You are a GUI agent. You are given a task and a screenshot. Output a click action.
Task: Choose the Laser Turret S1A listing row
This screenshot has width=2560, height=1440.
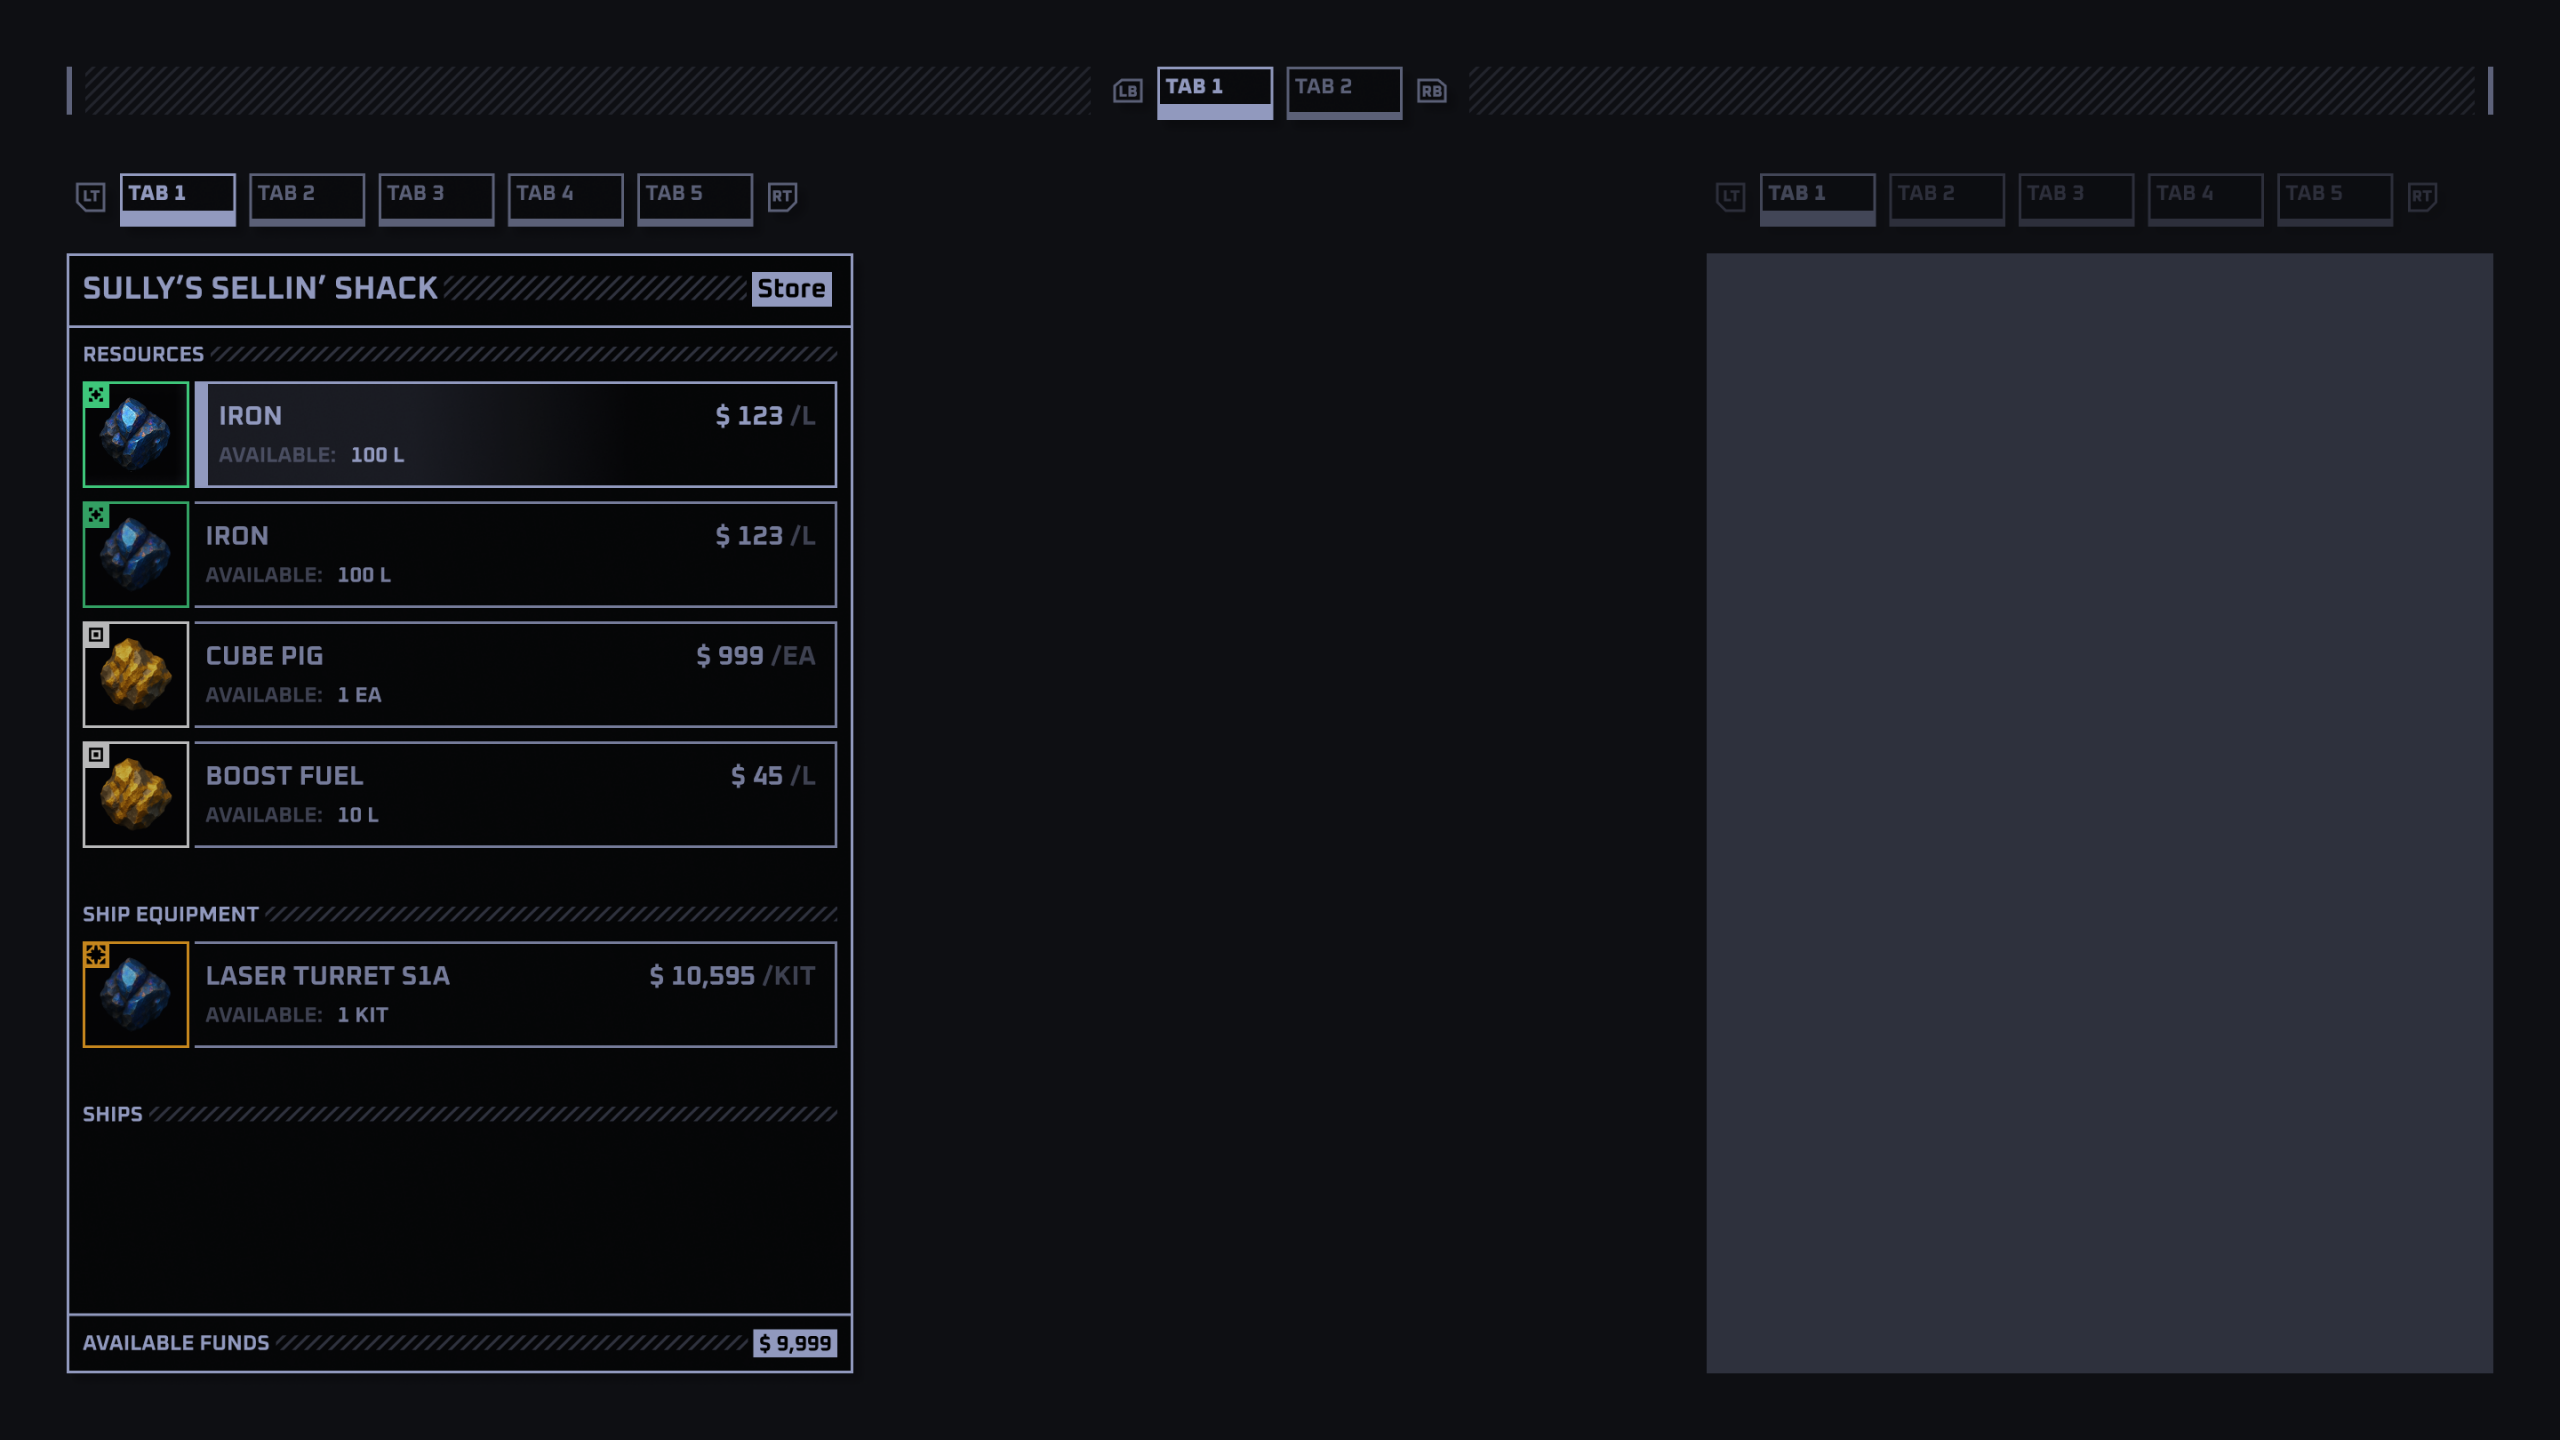(x=515, y=994)
